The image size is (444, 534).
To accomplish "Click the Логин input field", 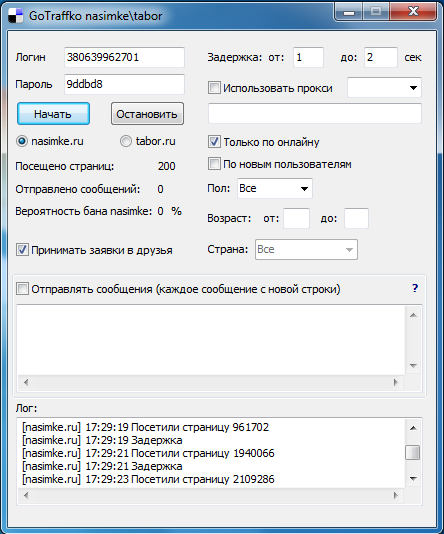I will click(124, 57).
